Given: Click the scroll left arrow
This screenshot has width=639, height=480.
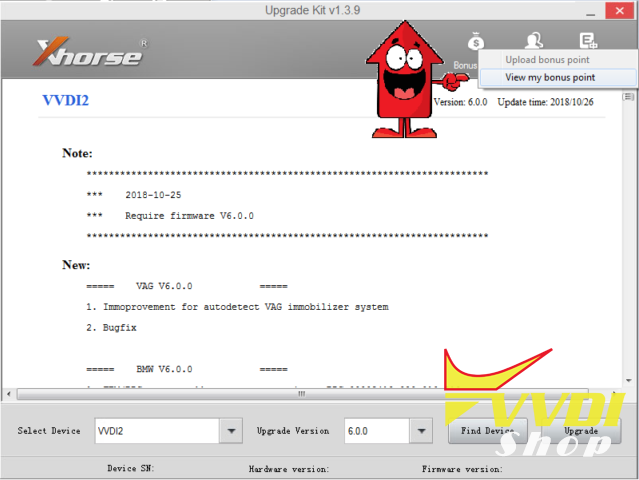Looking at the screenshot, I should point(9,394).
